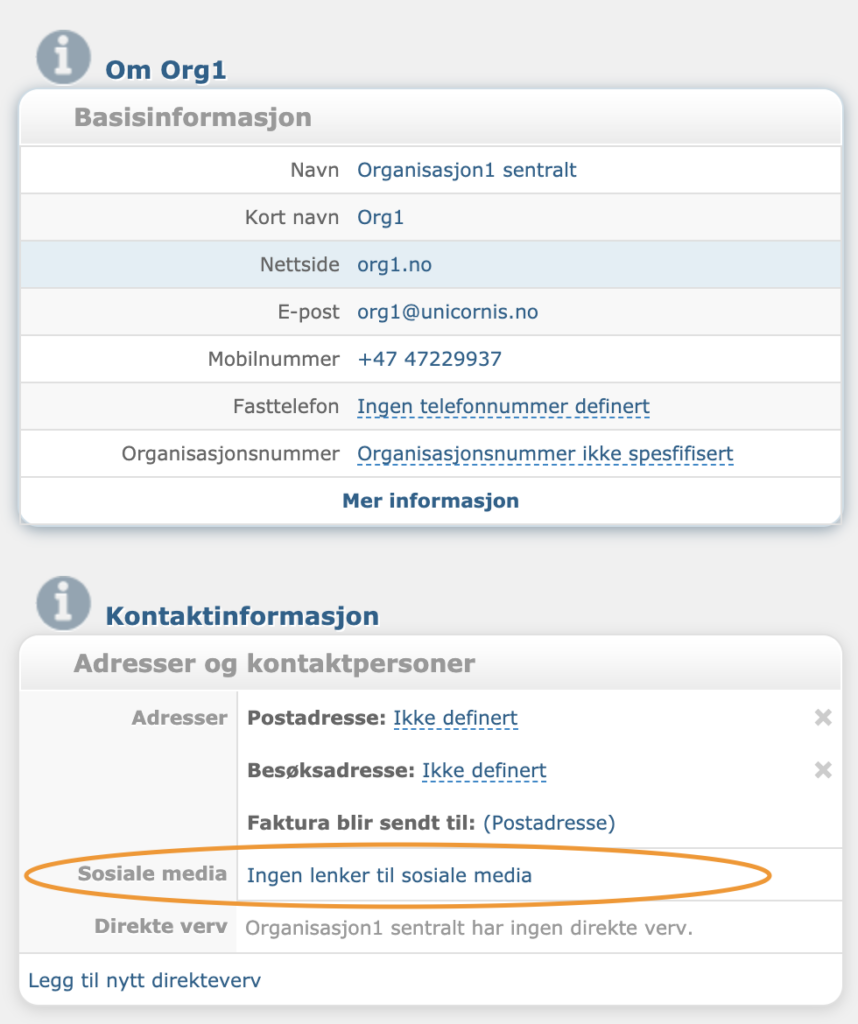858x1024 pixels.
Task: Change invoice destination (Postadresse)
Action: click(x=548, y=822)
